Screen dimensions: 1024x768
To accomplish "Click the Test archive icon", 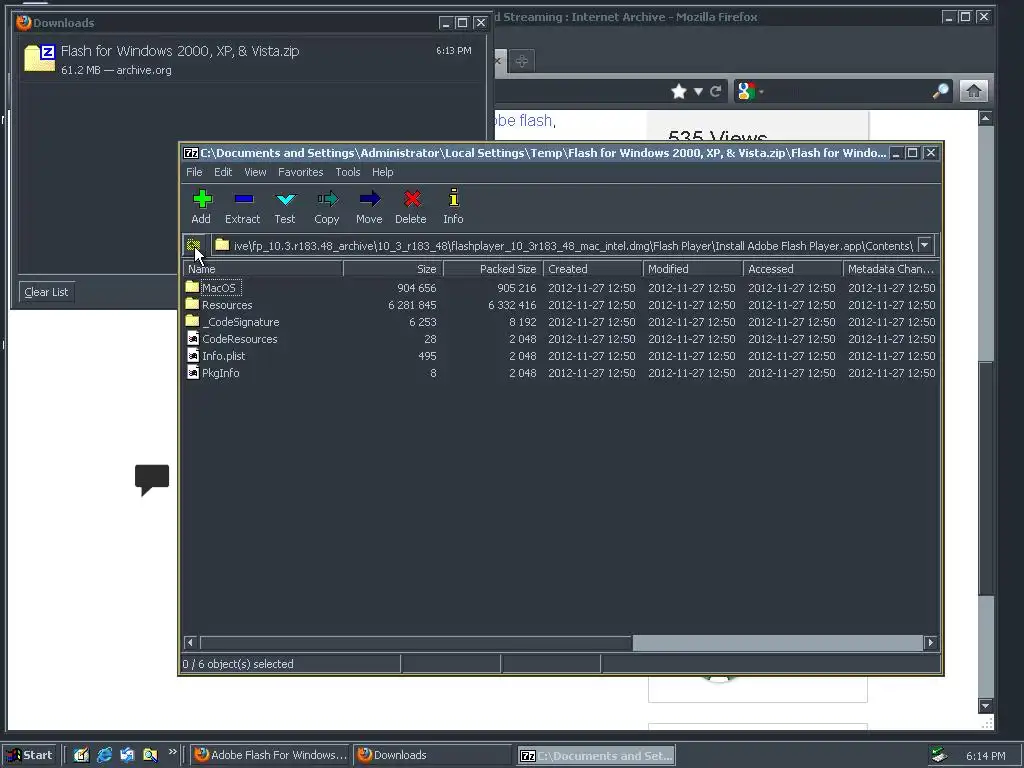I will tap(285, 199).
